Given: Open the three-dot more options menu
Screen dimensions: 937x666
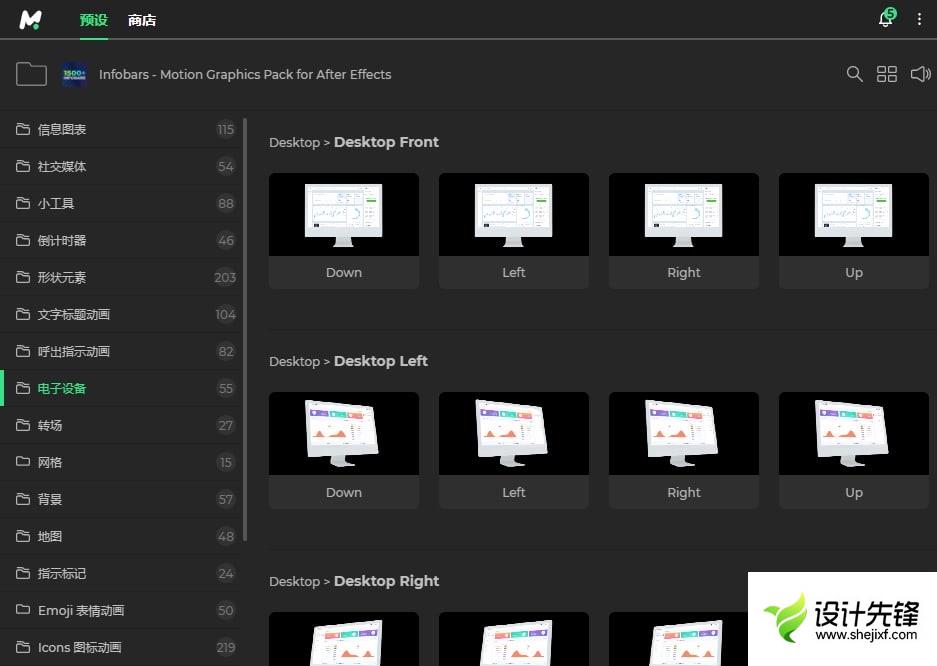Looking at the screenshot, I should 919,19.
